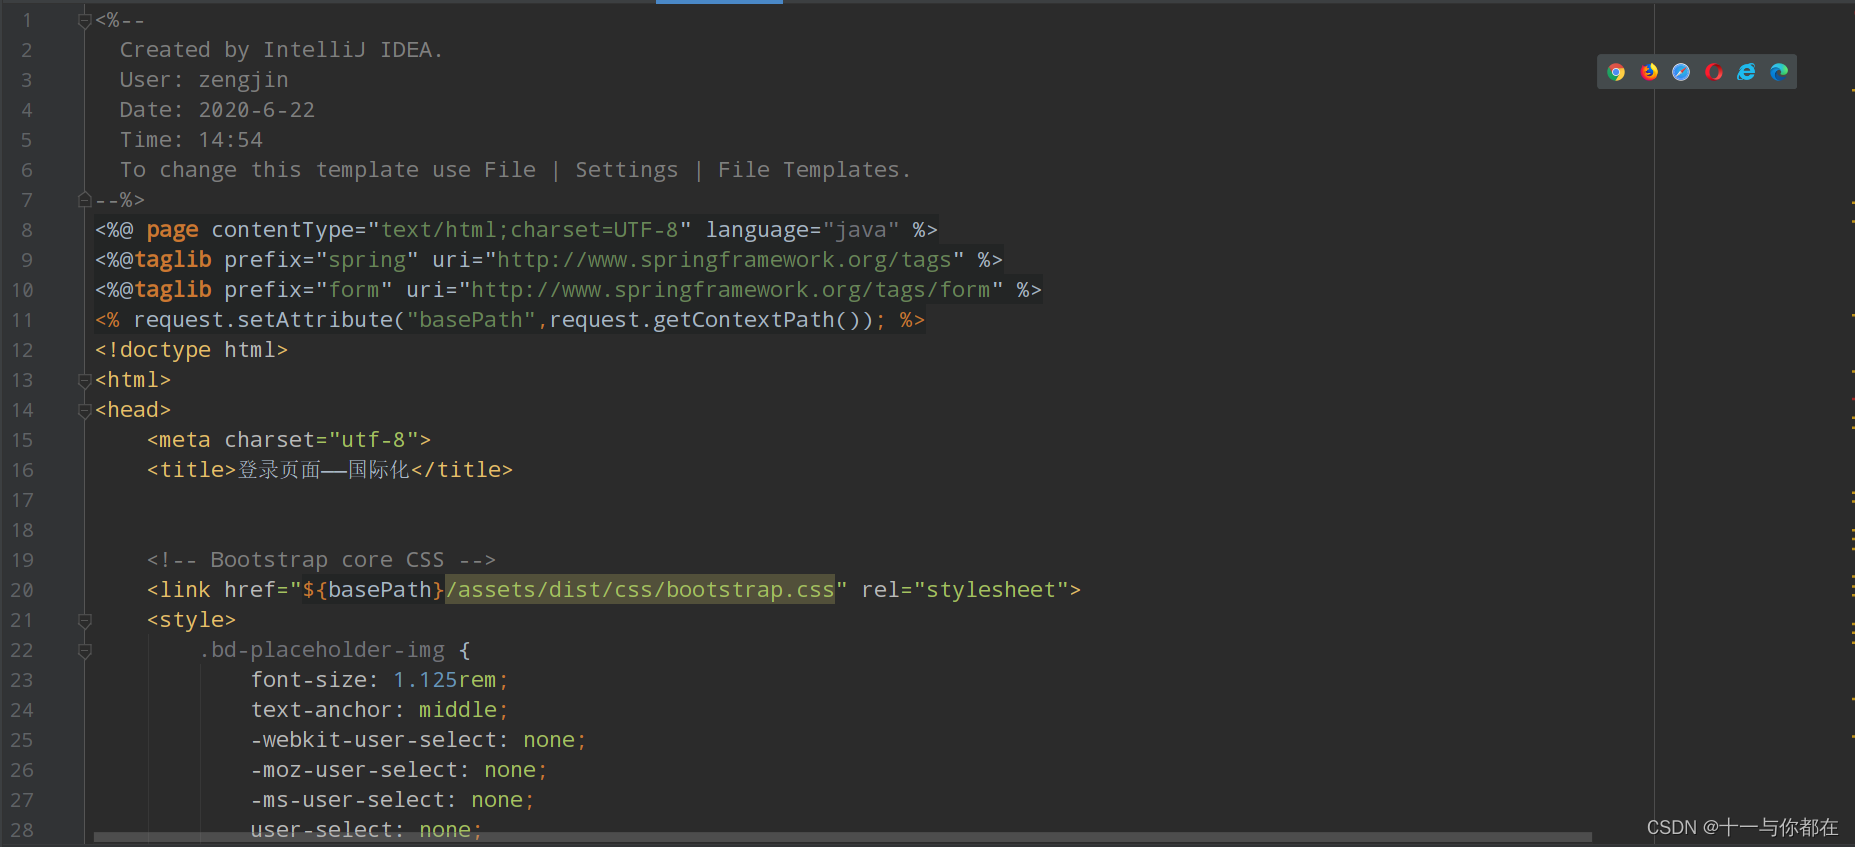Open page preview in Safari browser
The height and width of the screenshot is (847, 1855).
click(1681, 72)
